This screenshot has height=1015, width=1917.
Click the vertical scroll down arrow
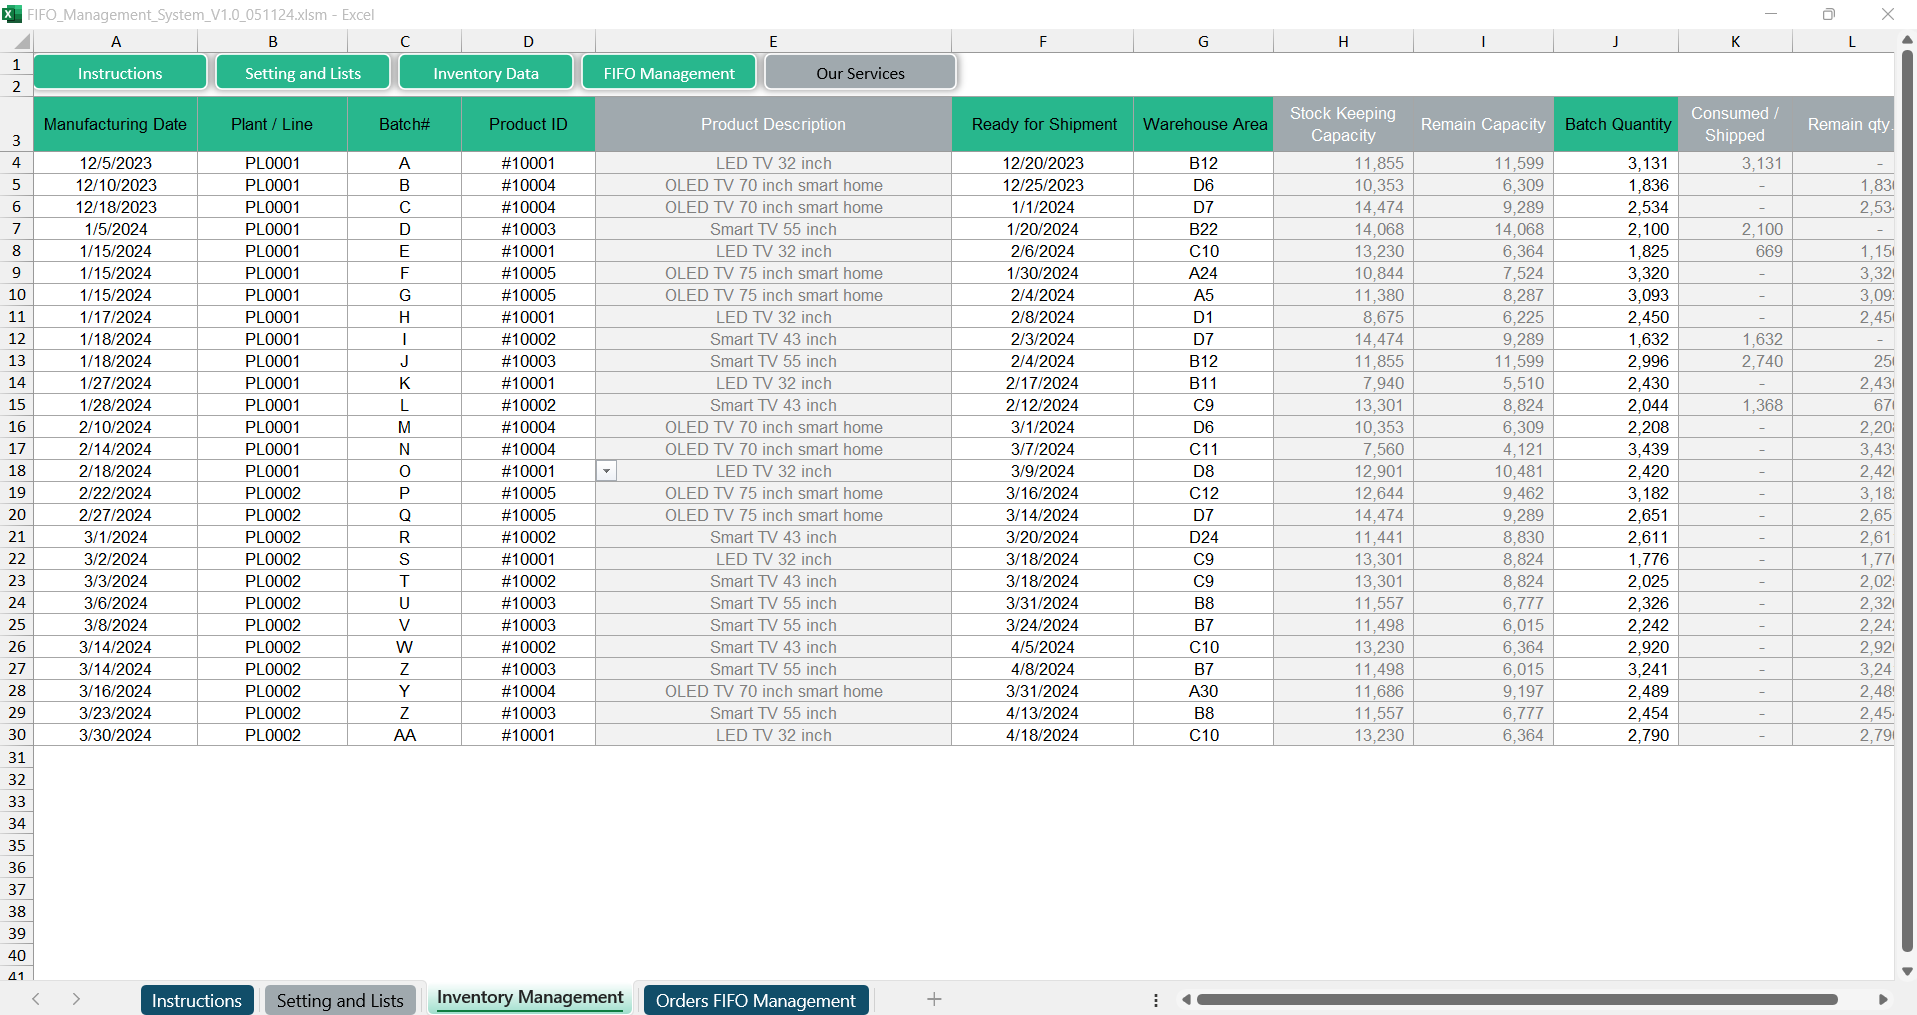(1907, 971)
